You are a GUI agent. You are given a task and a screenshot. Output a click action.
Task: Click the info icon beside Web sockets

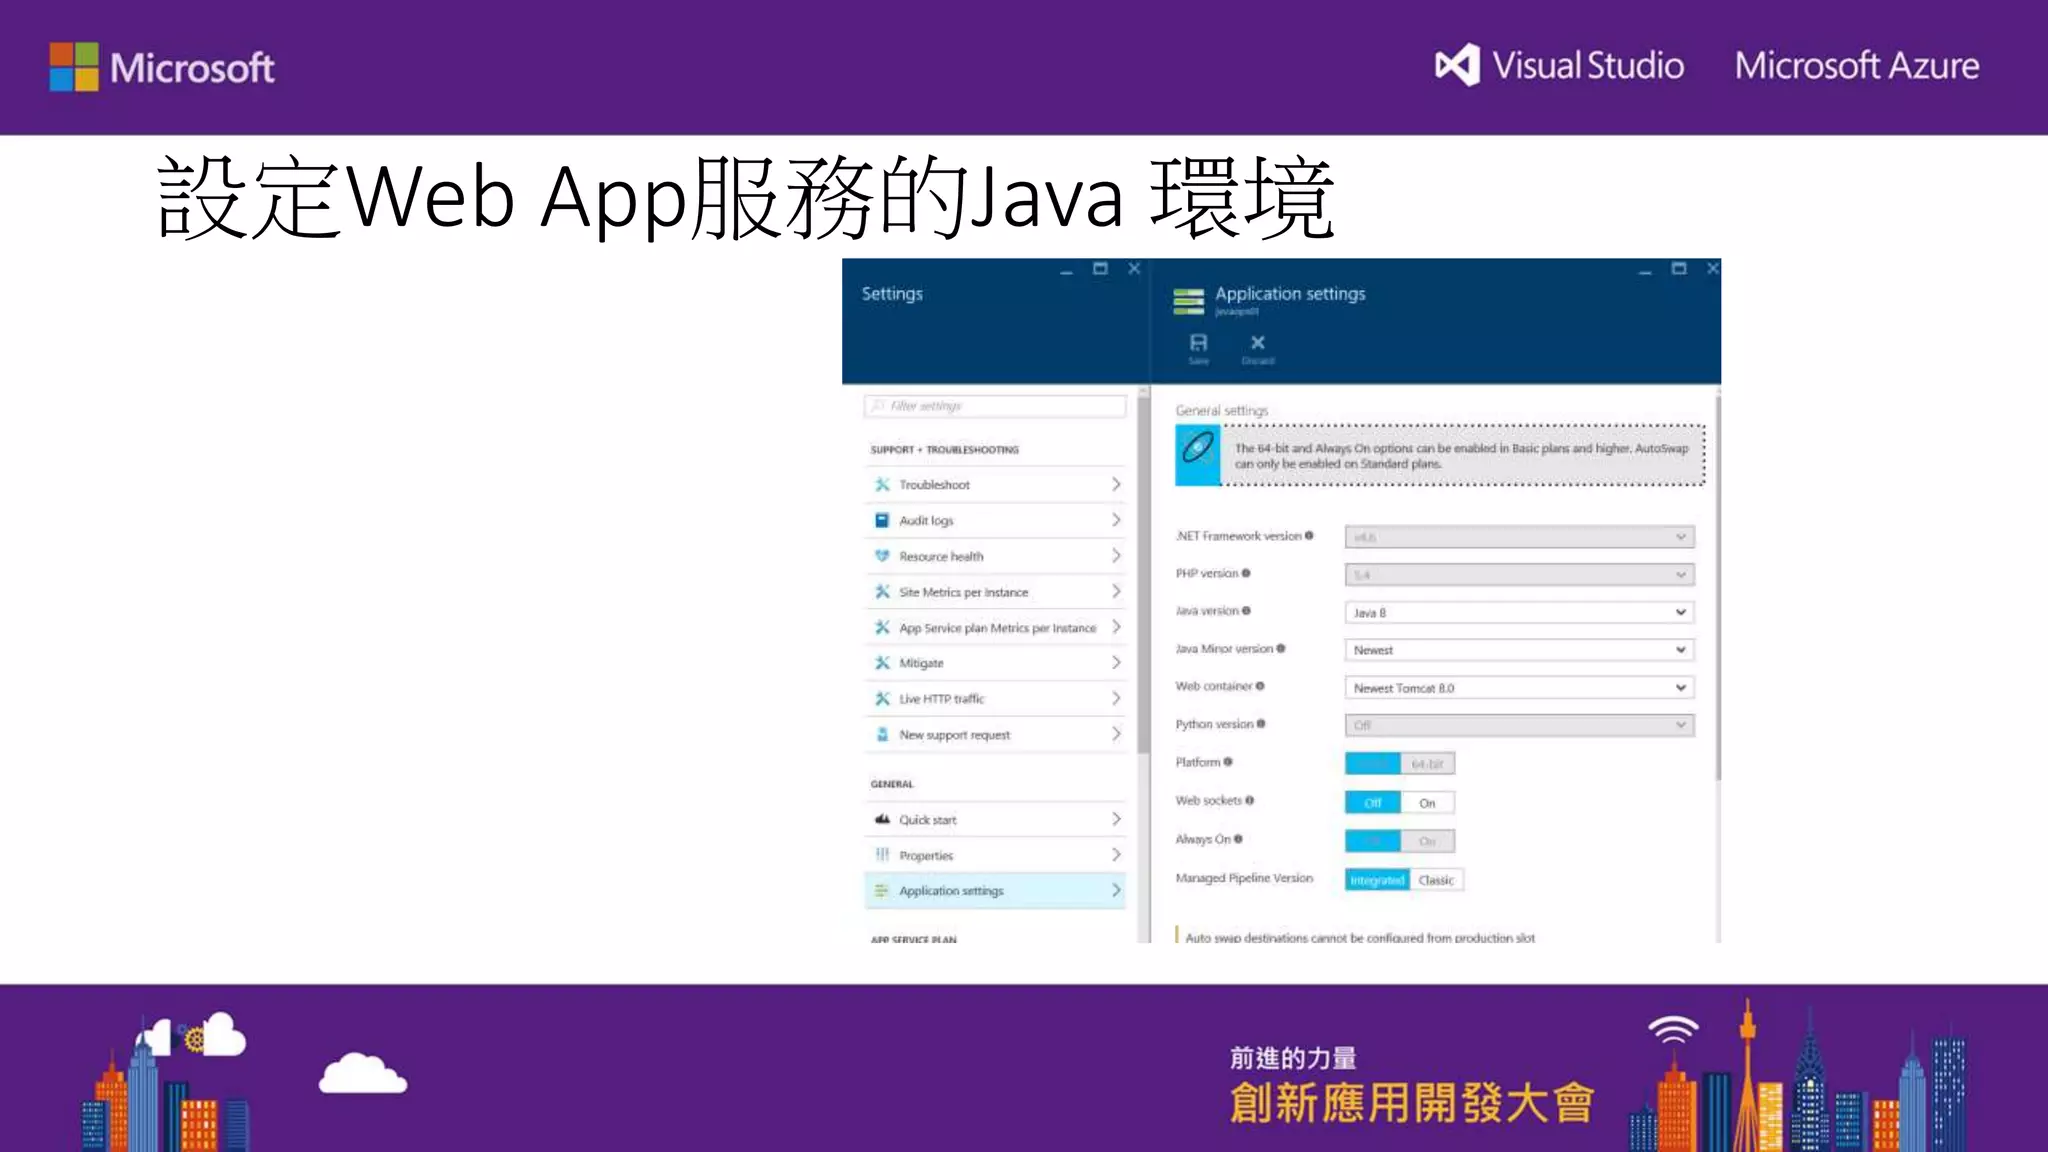tap(1250, 800)
